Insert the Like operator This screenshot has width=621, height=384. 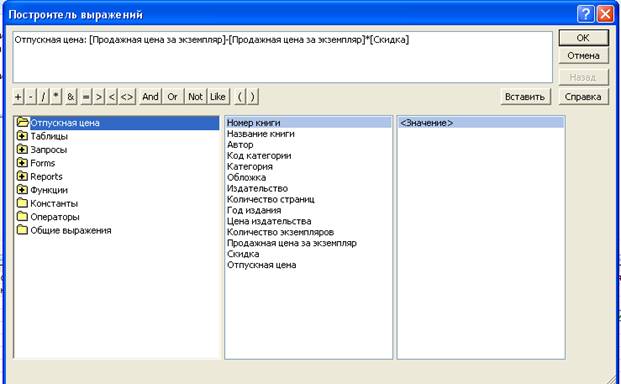click(x=218, y=97)
